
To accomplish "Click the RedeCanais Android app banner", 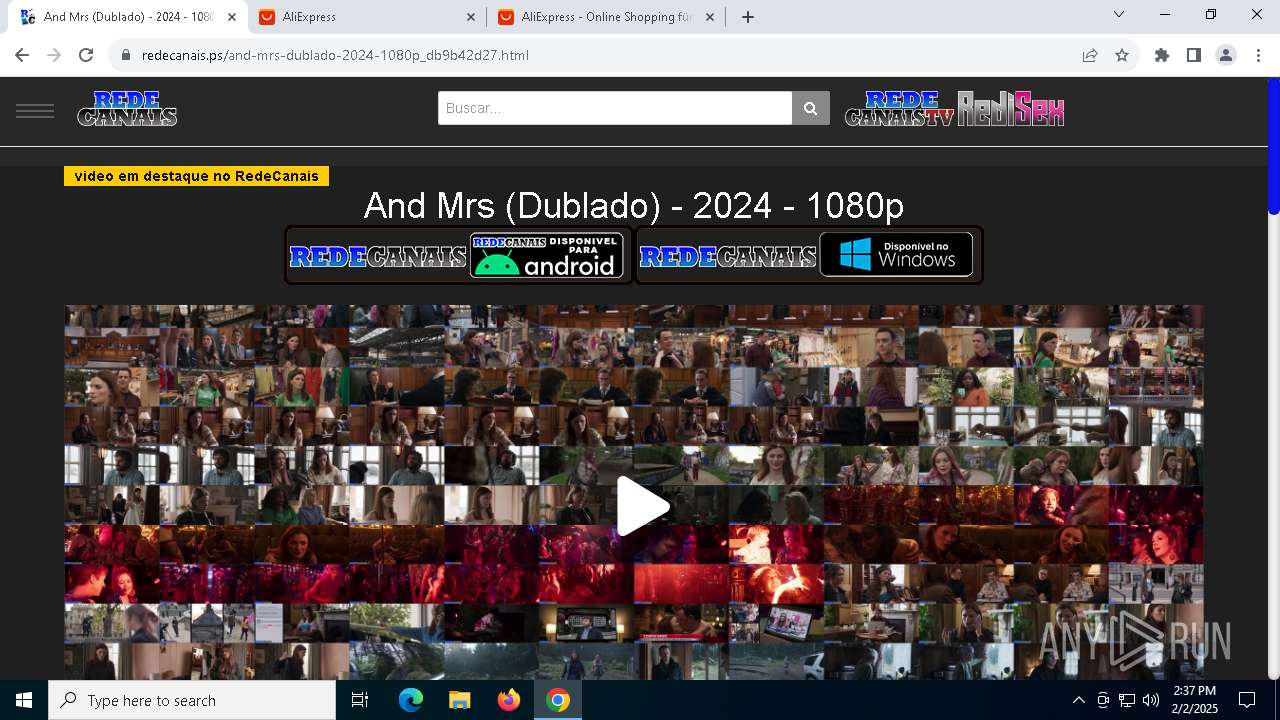I will click(x=459, y=255).
